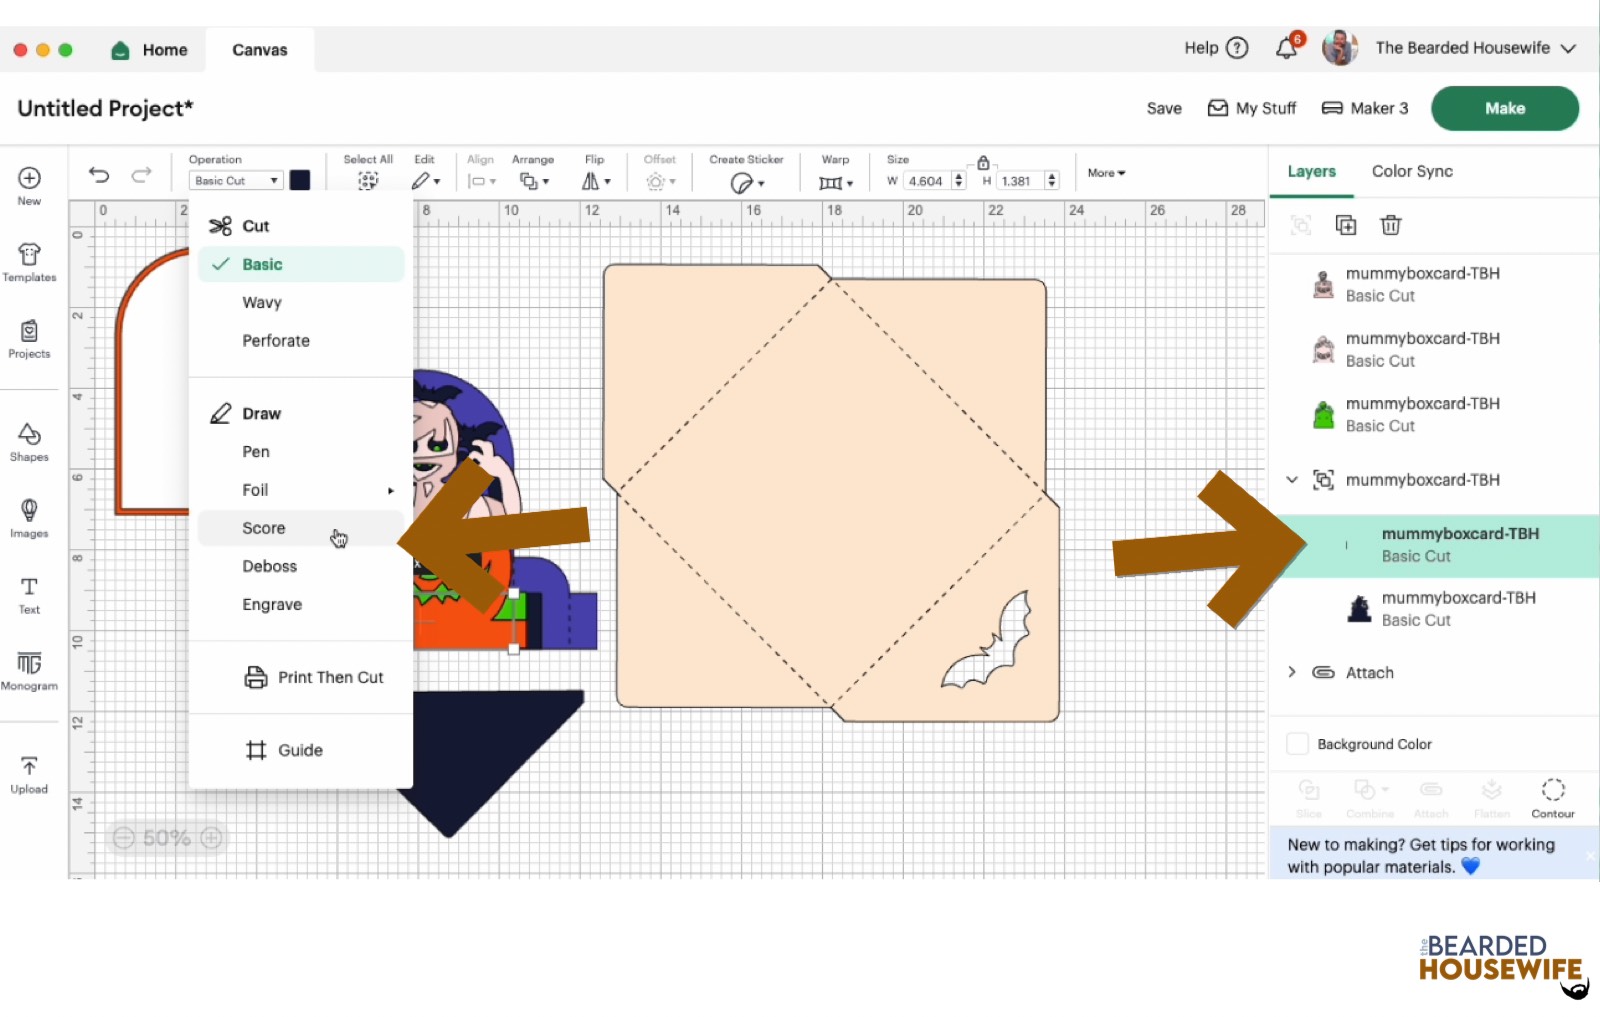Switch to the Color Sync tab
The width and height of the screenshot is (1600, 1017).
(x=1412, y=171)
